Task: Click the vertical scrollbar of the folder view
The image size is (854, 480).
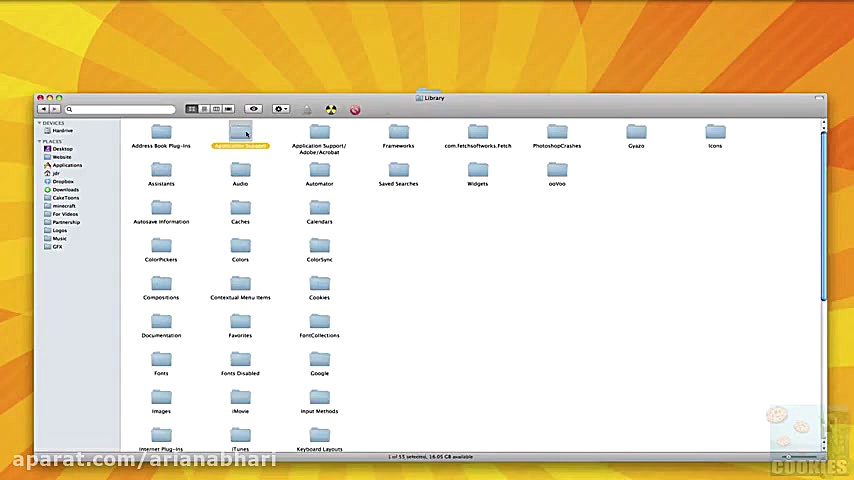Action: [823, 215]
